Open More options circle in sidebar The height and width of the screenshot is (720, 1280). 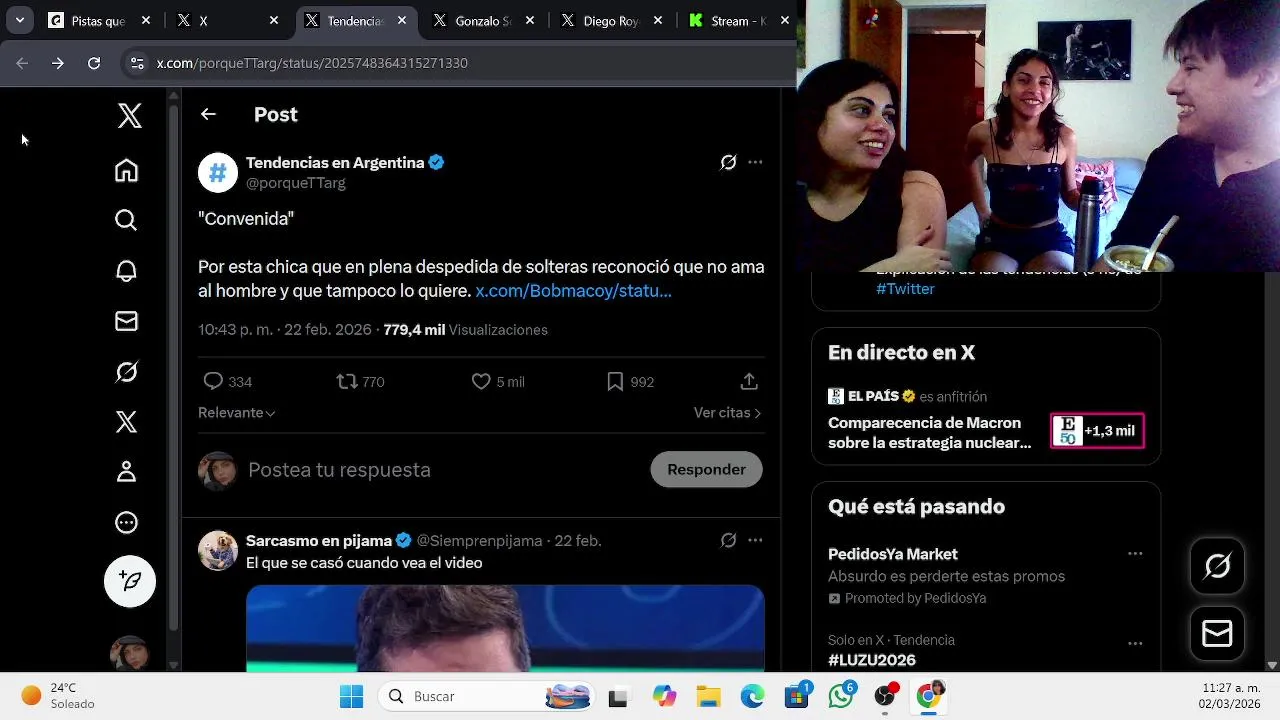coord(126,522)
